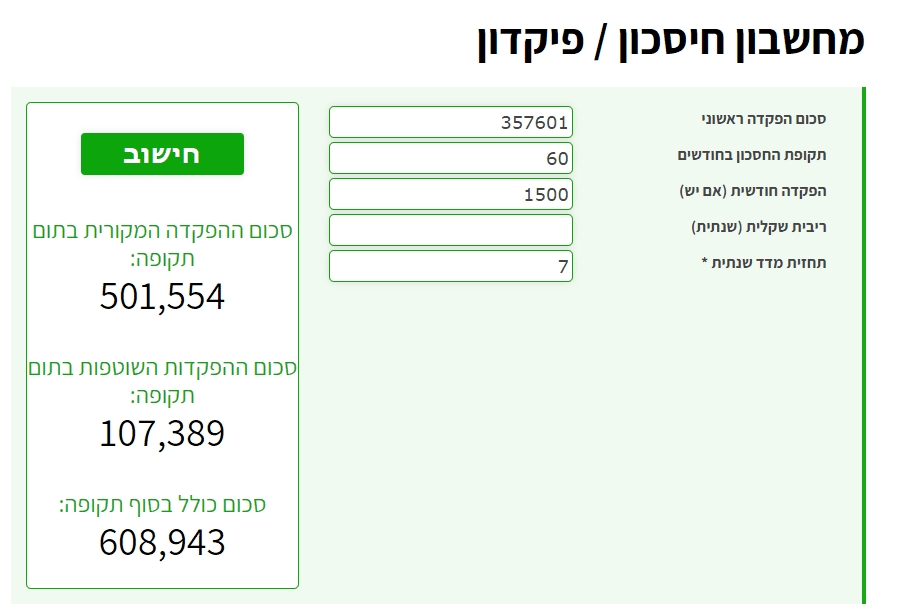Image resolution: width=906 pixels, height=613 pixels.
Task: Click the סכום כולל בסוף תקופה heading
Action: (x=162, y=505)
